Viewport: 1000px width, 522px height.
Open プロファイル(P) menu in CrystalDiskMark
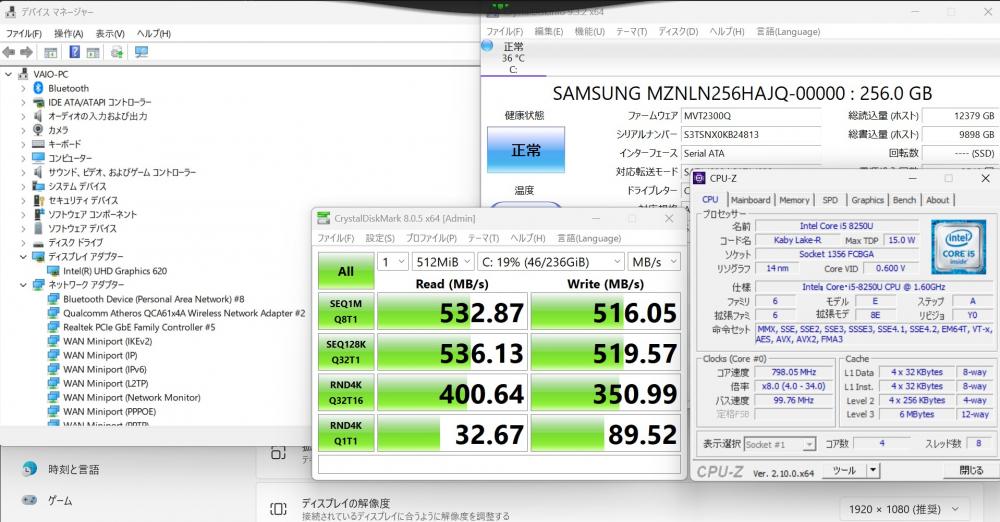tap(431, 238)
